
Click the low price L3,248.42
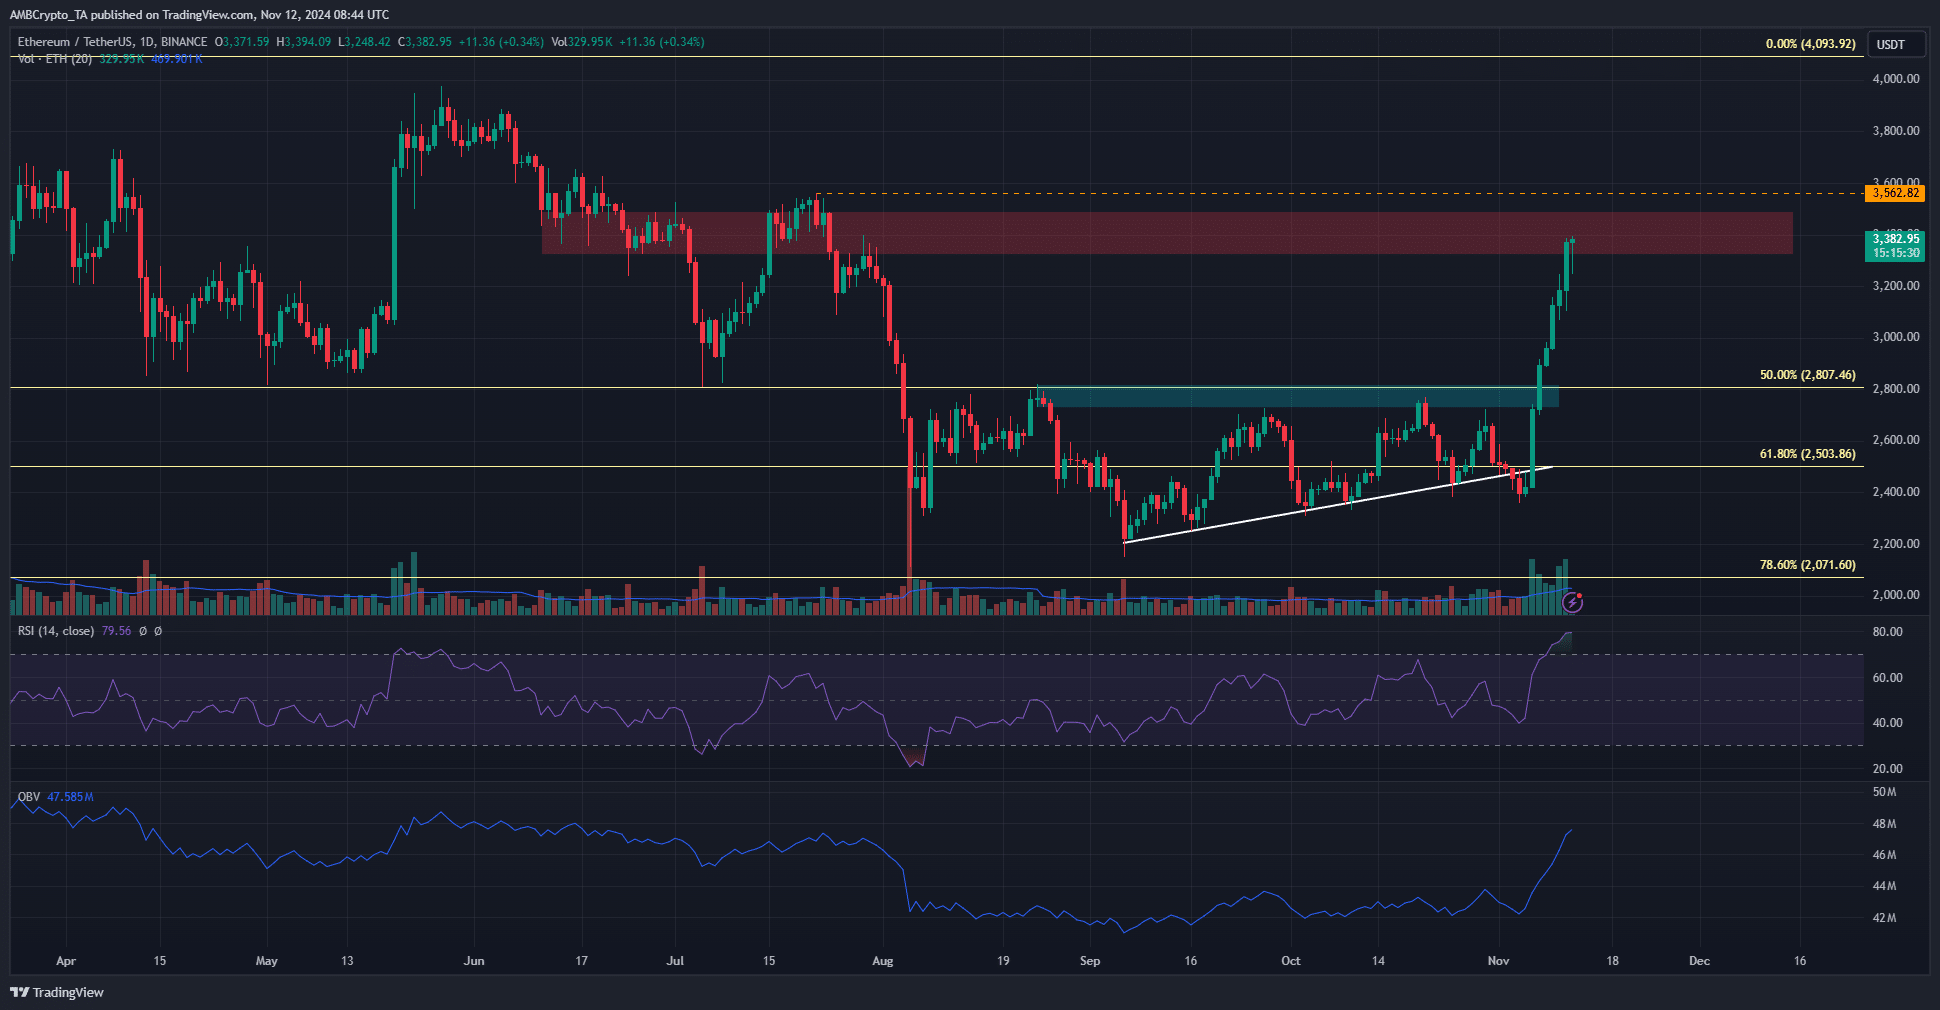(364, 42)
